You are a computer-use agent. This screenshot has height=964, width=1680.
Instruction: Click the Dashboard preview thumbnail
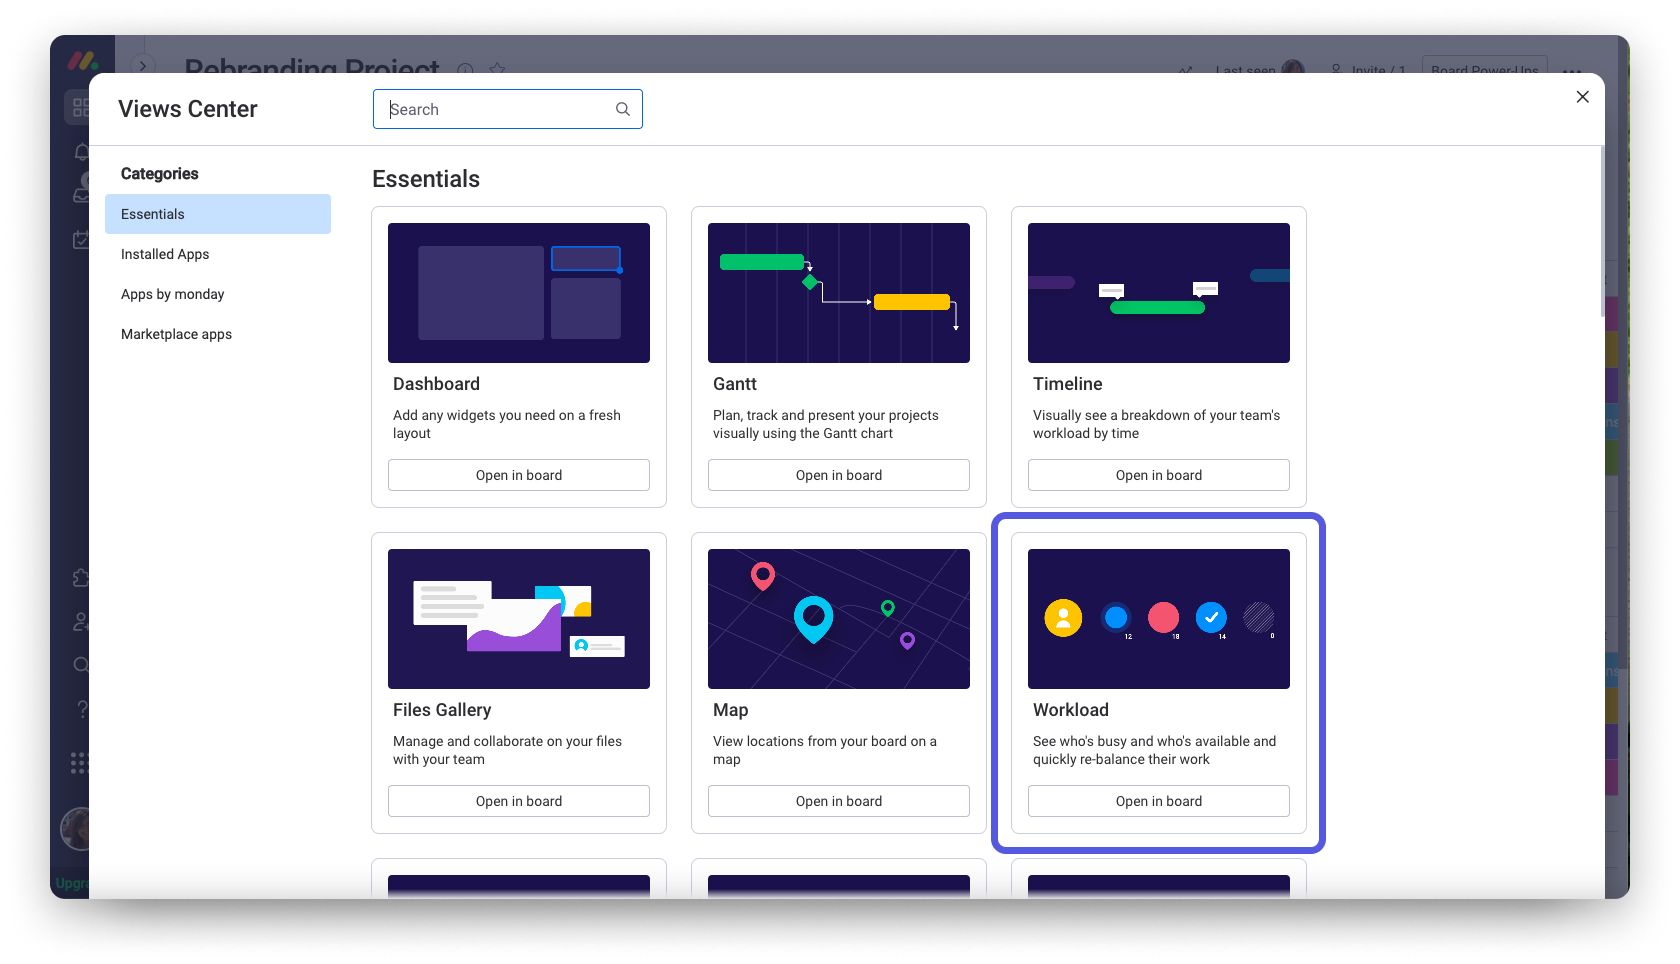(519, 293)
